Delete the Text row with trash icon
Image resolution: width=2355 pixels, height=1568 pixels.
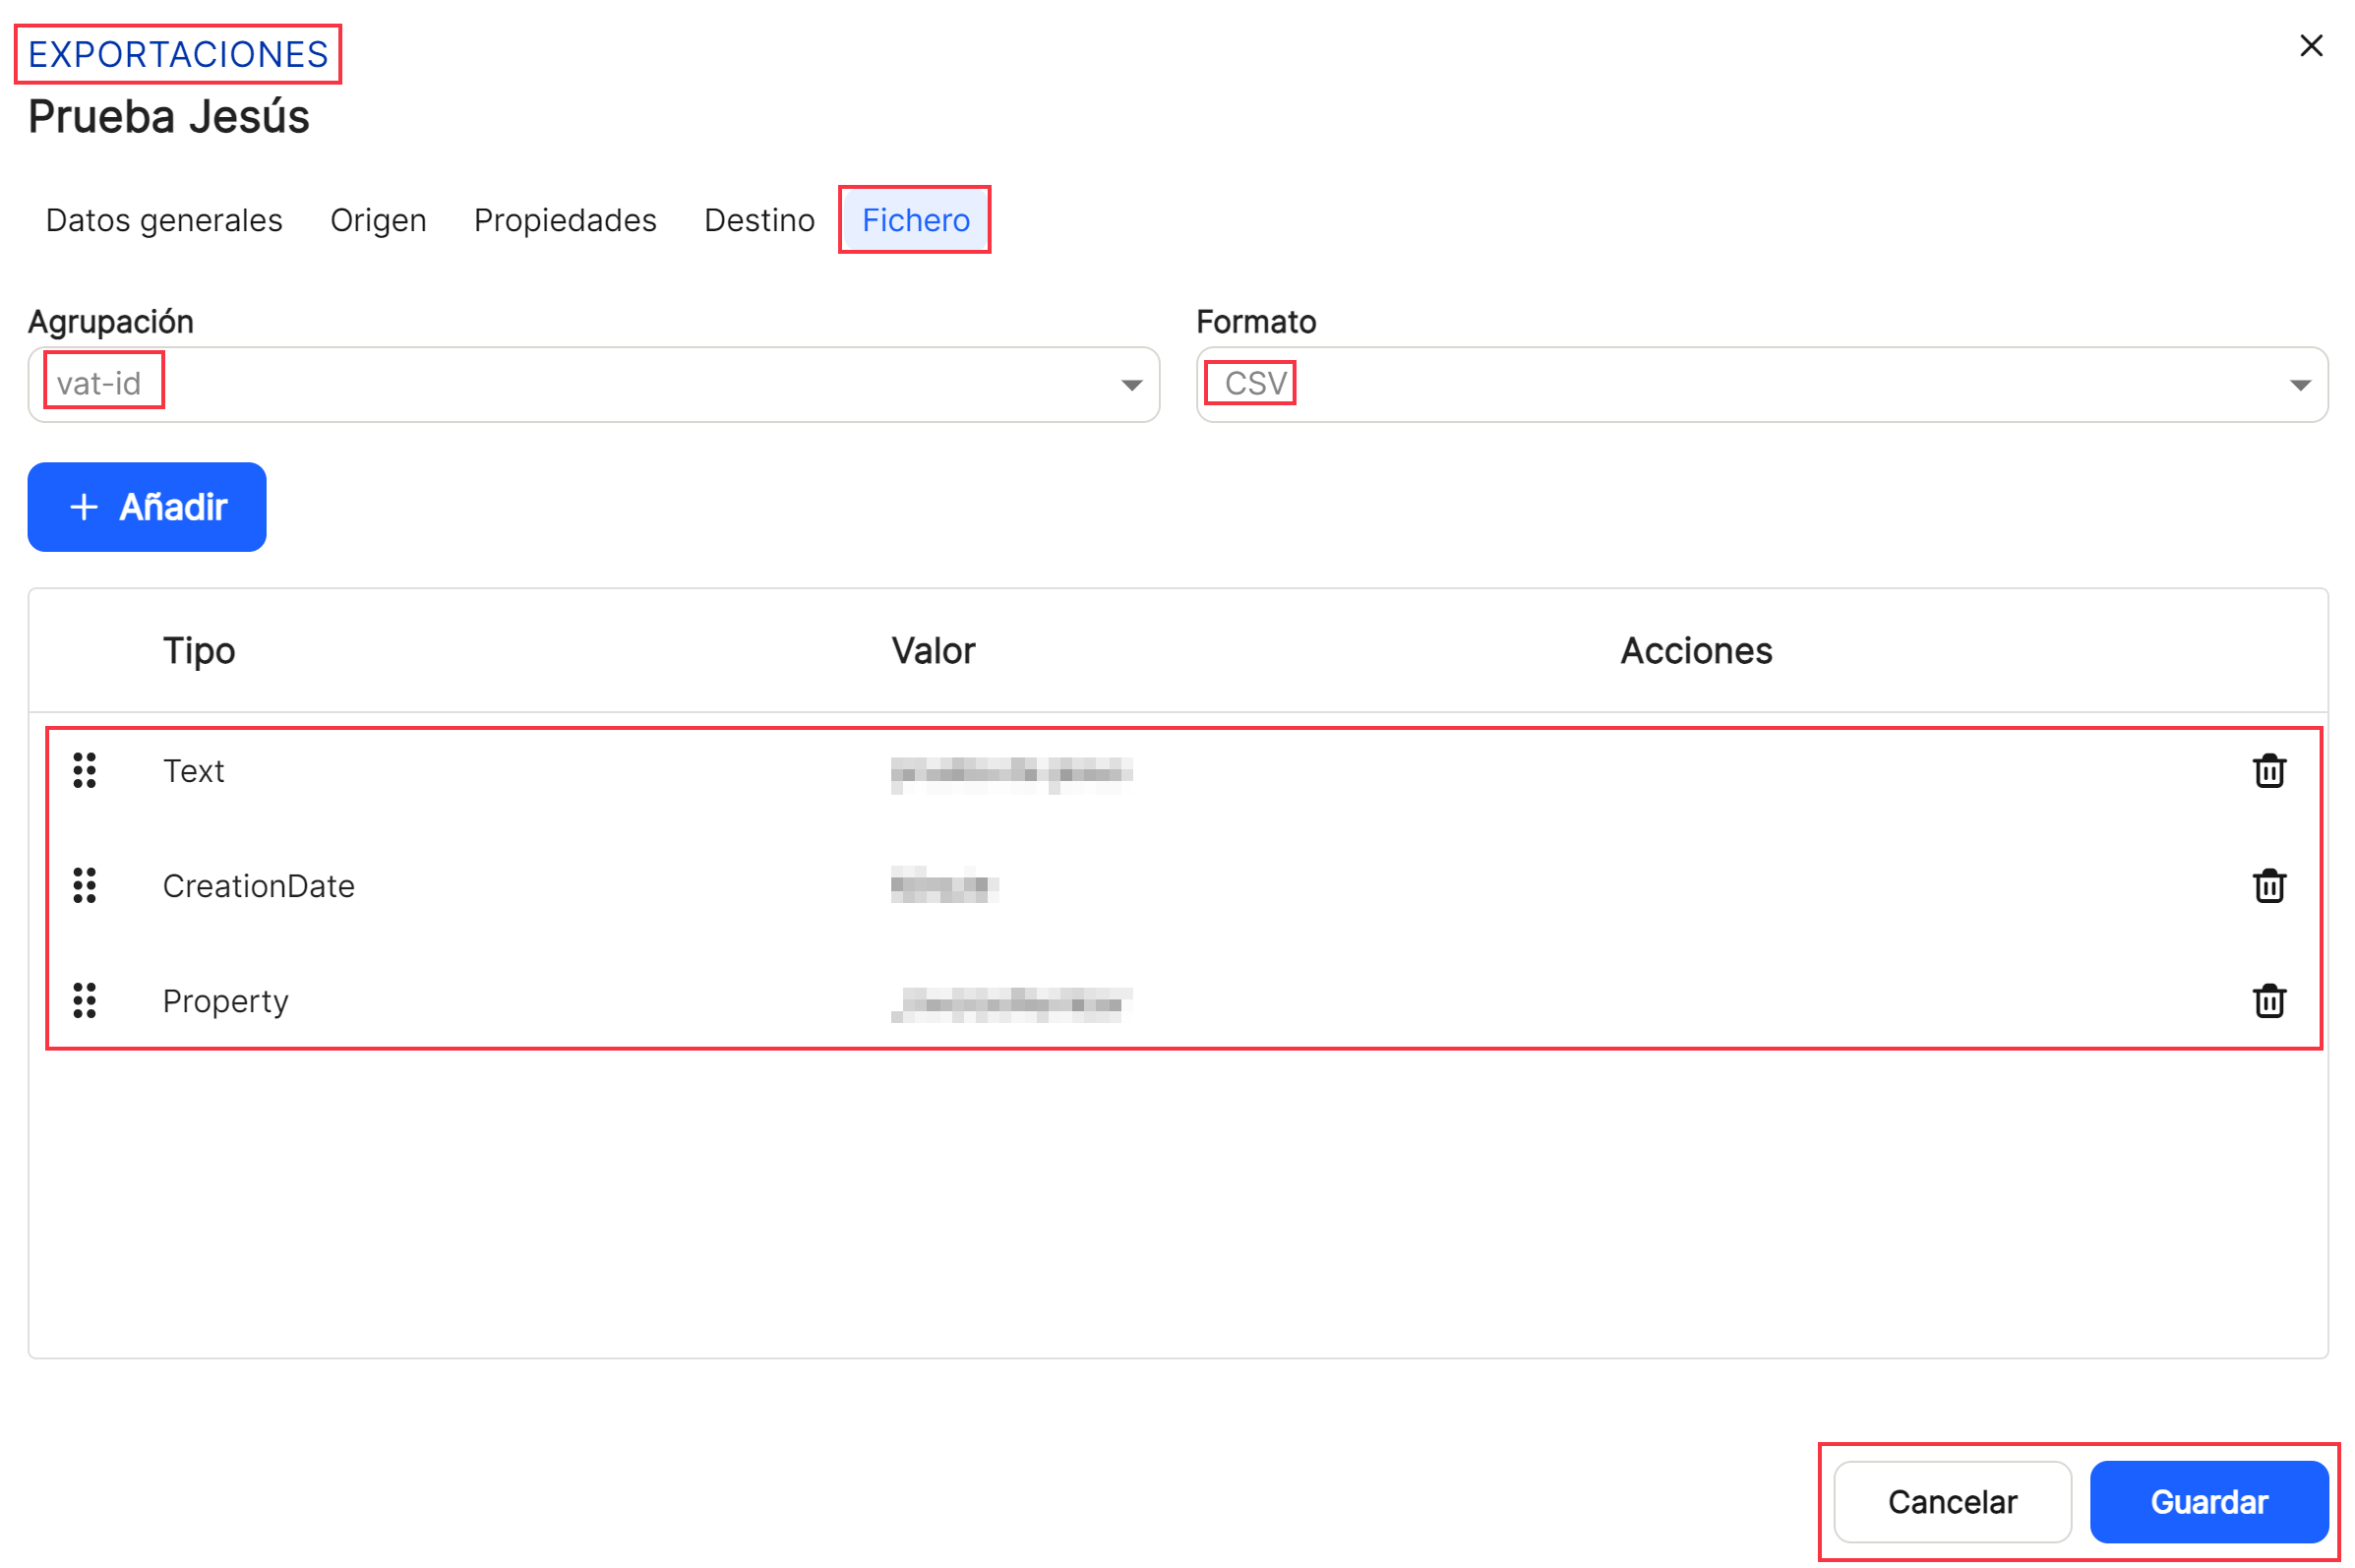(x=2268, y=771)
